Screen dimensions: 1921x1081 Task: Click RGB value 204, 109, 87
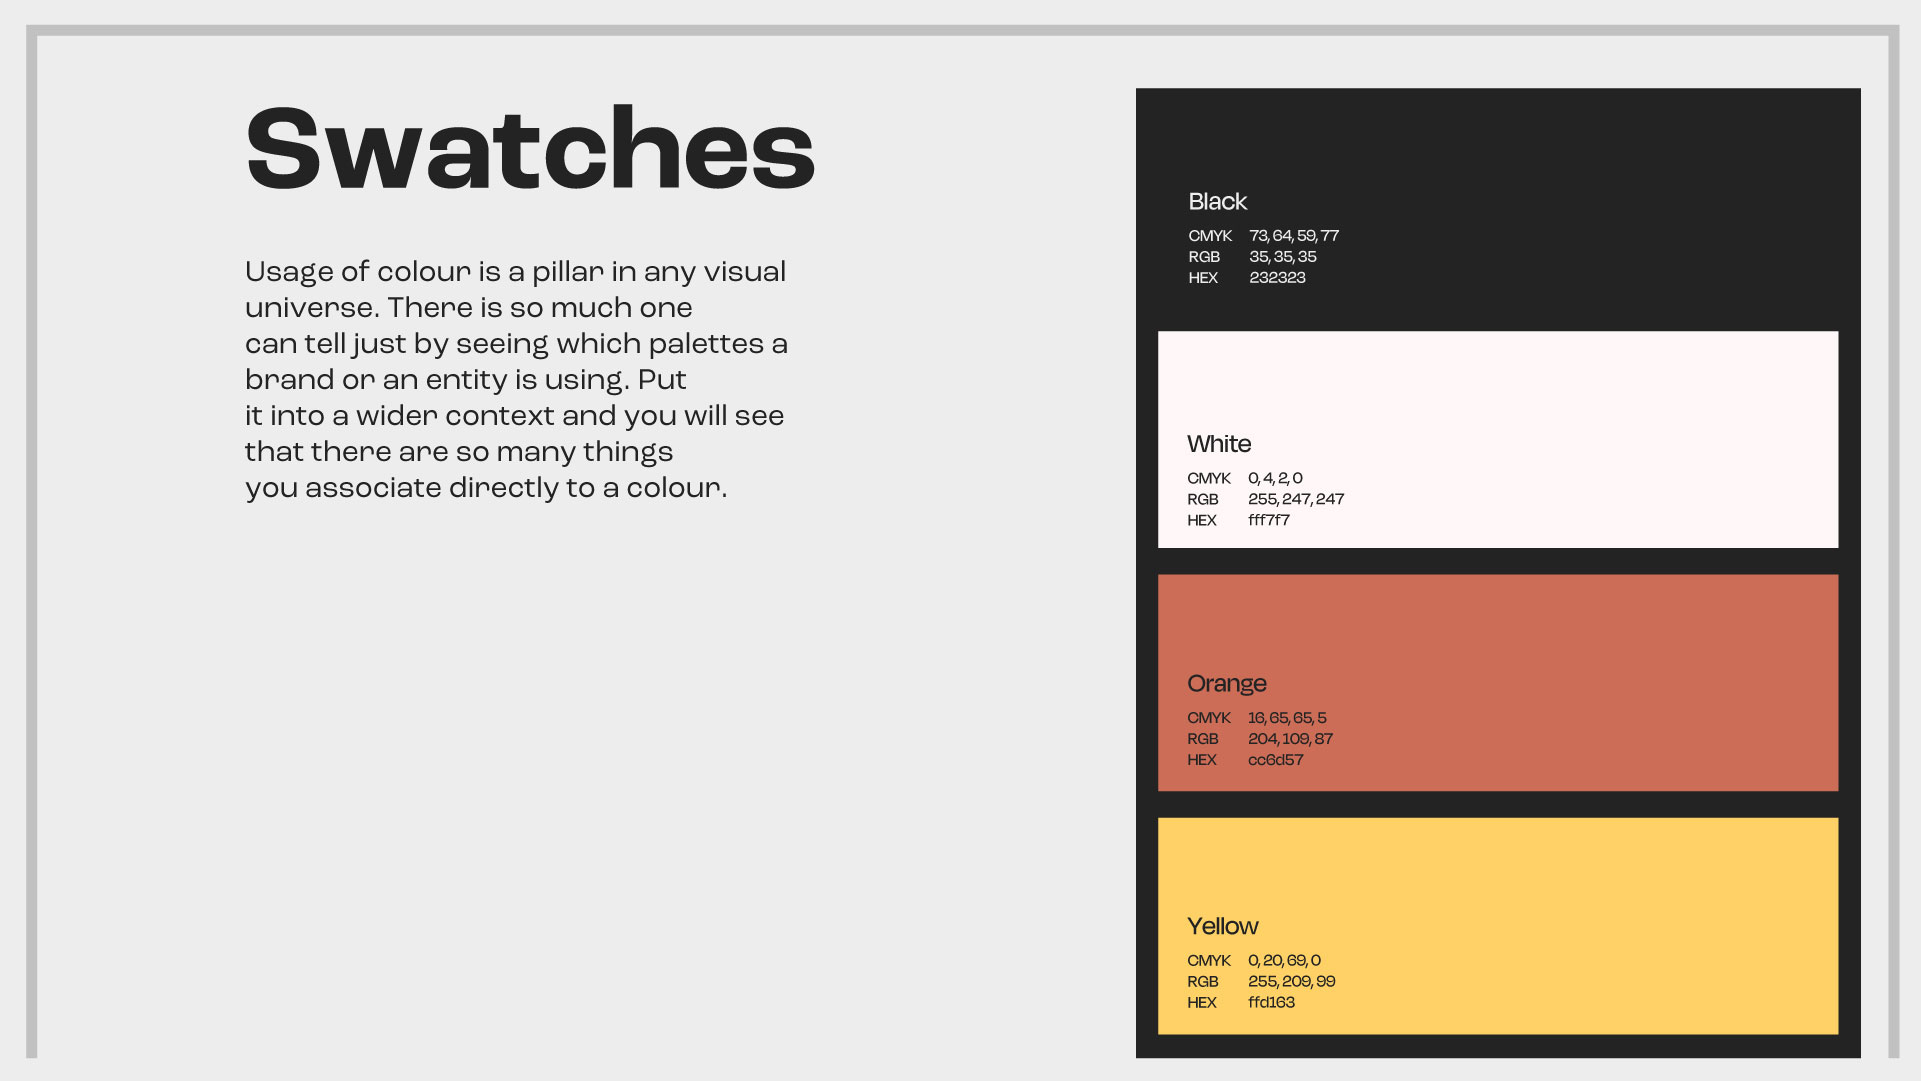tap(1290, 739)
